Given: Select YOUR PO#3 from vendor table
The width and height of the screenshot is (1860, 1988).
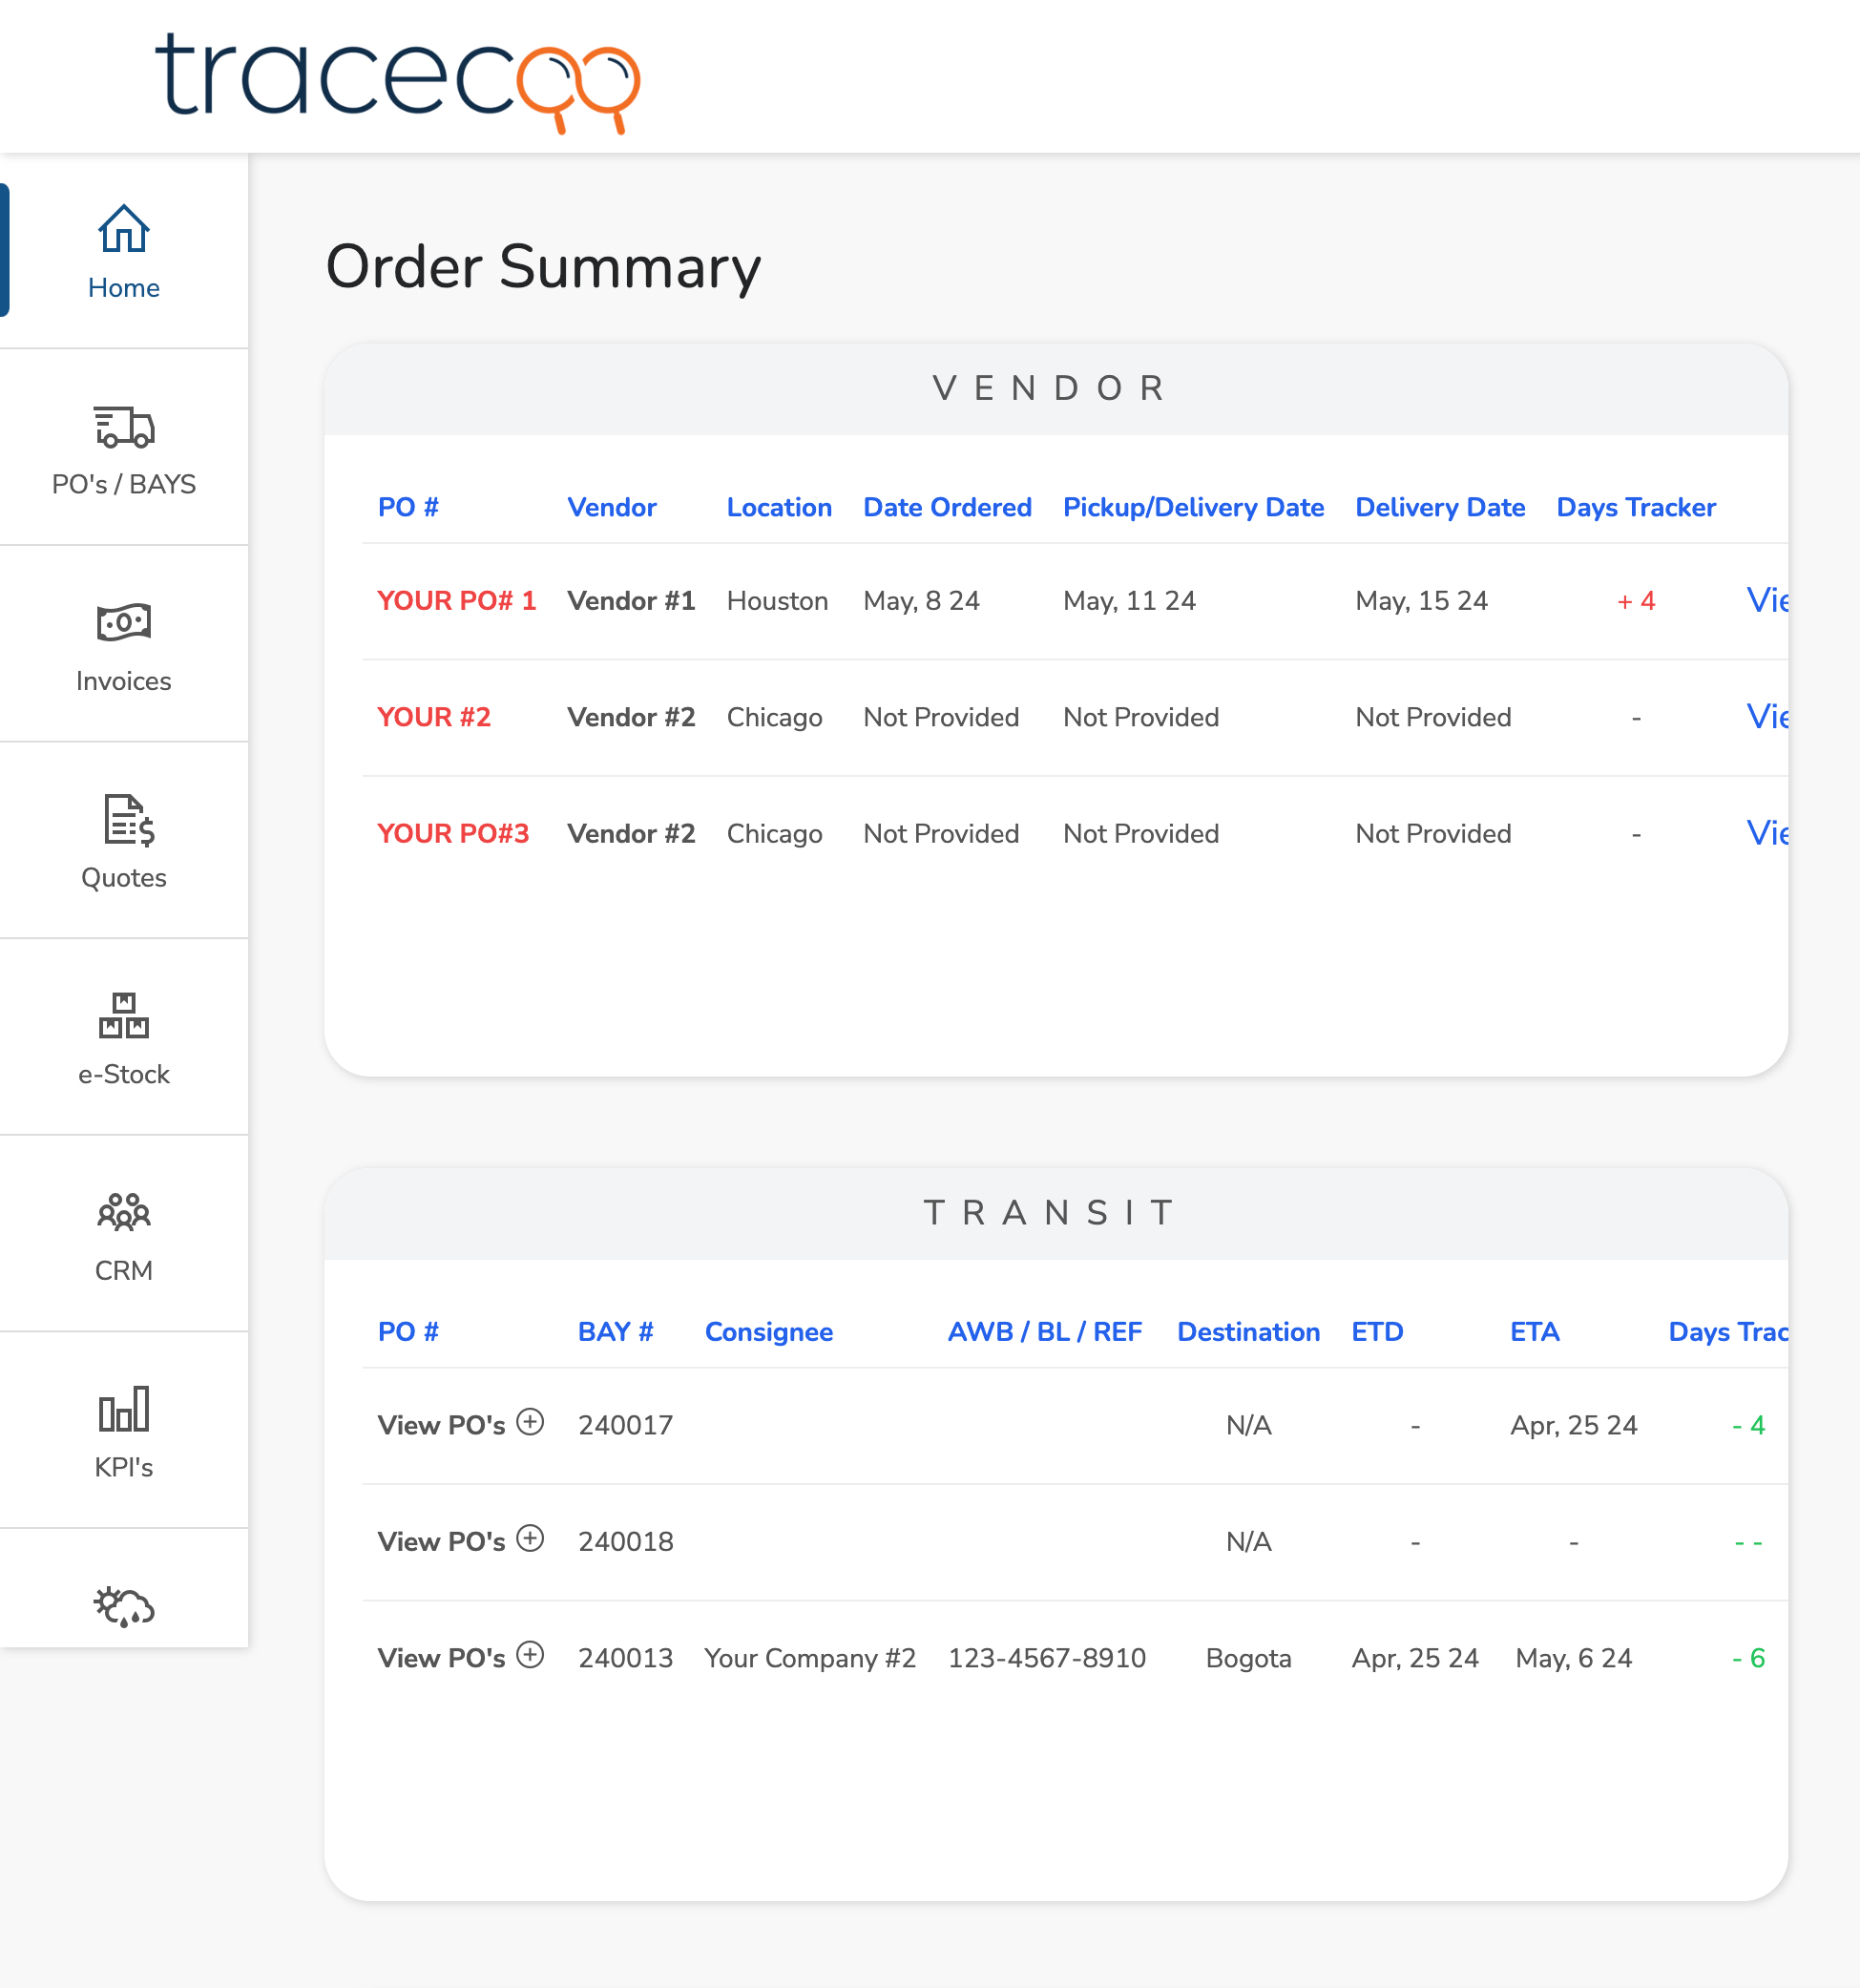Looking at the screenshot, I should point(454,833).
